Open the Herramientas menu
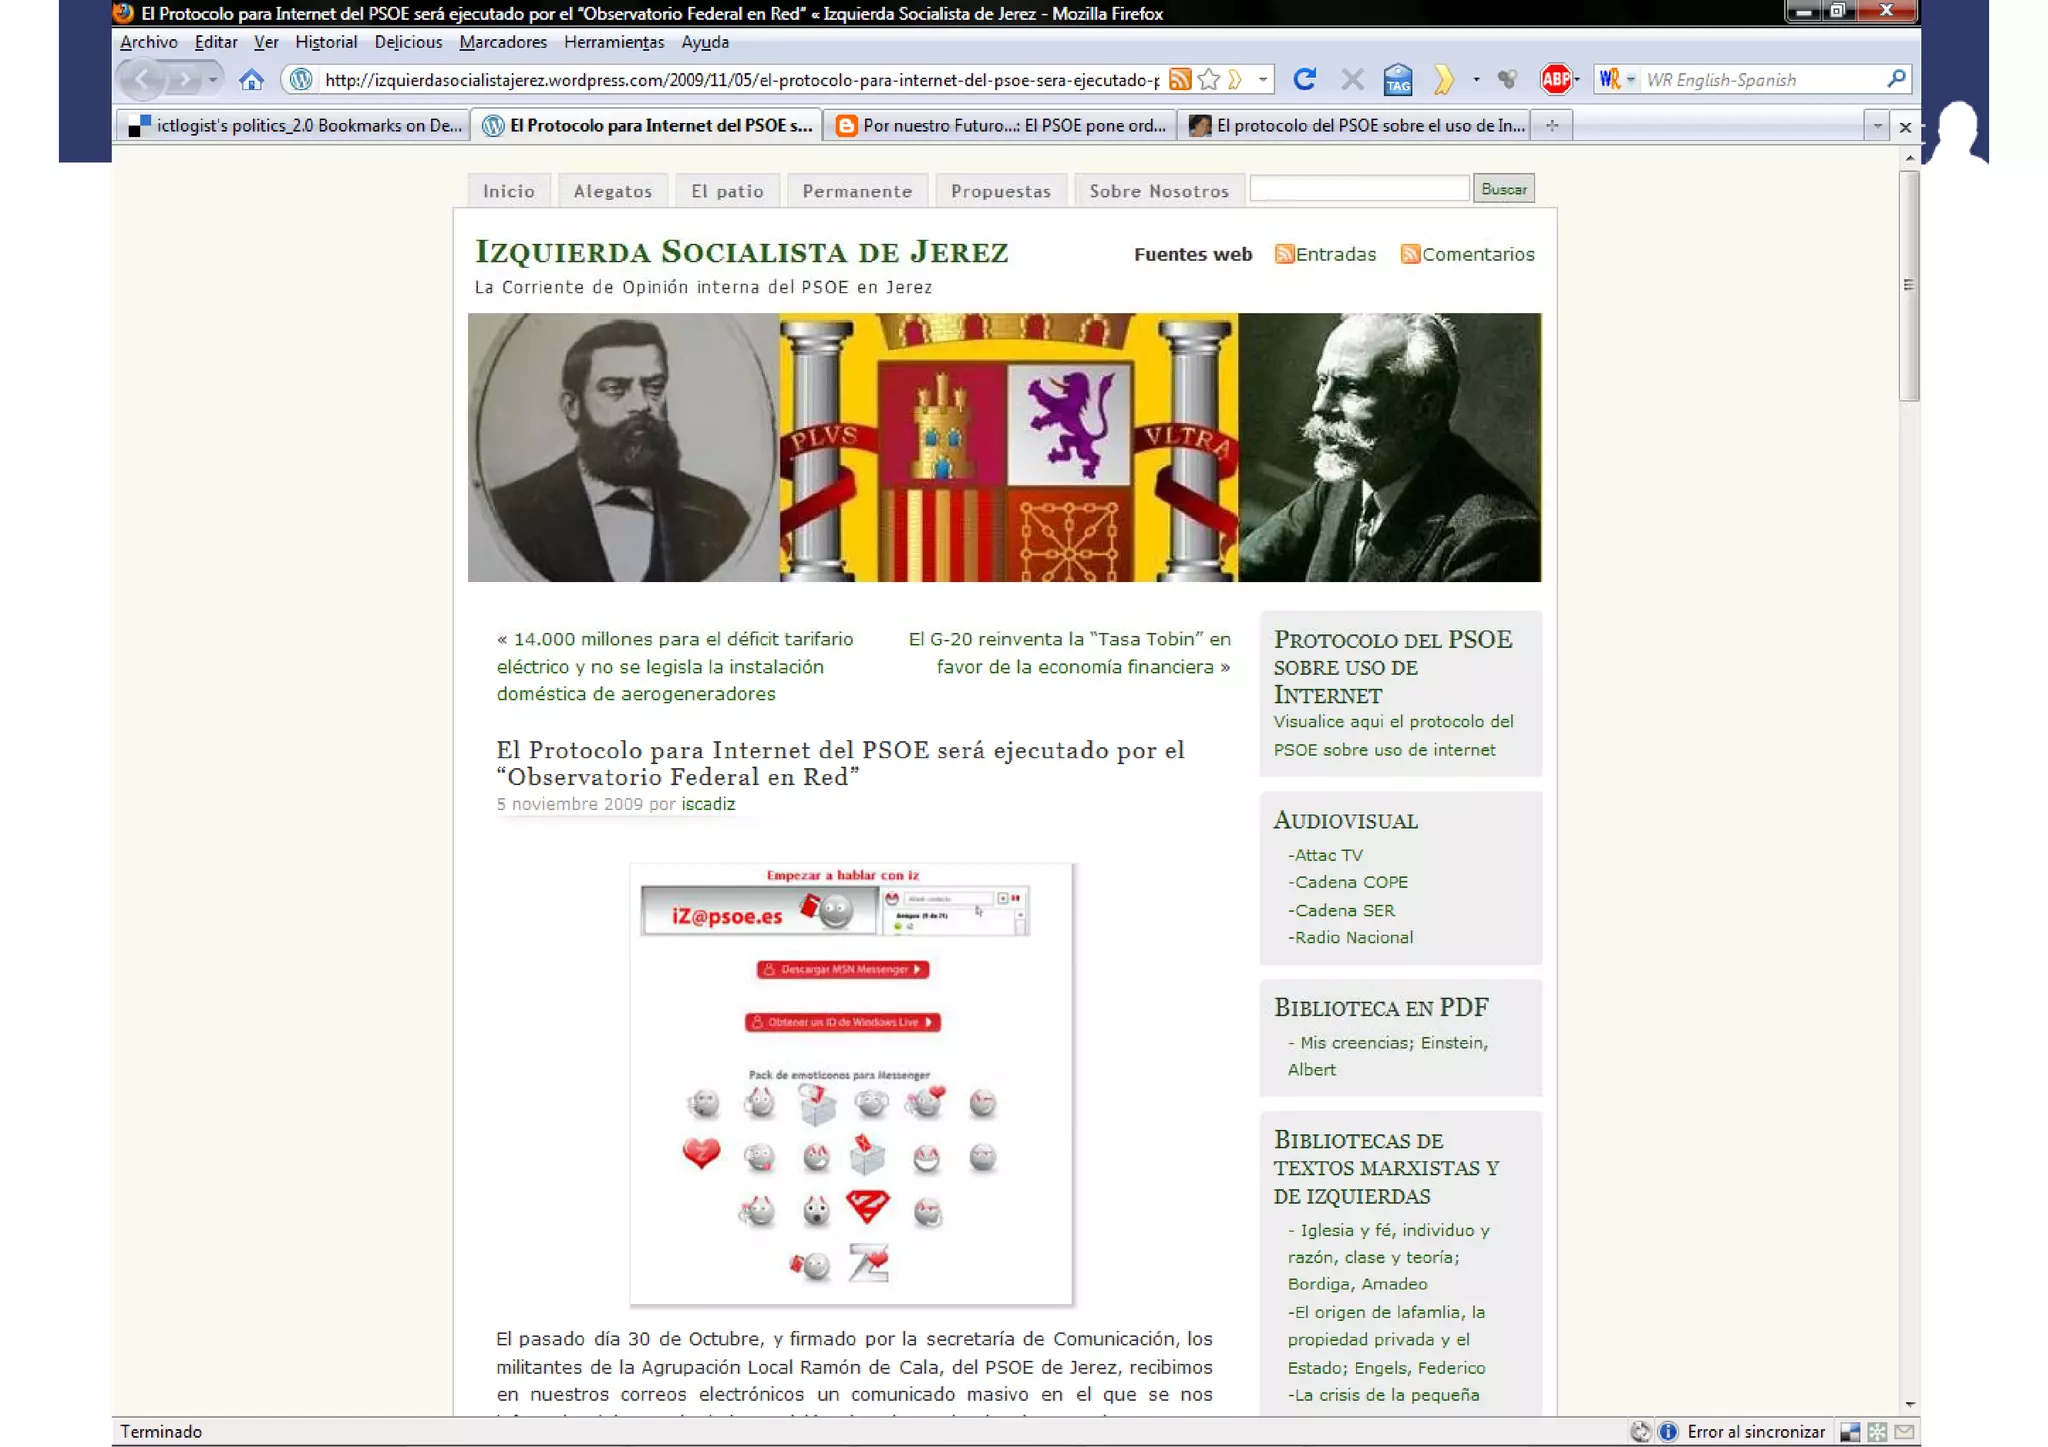The image size is (2048, 1447). click(x=614, y=42)
